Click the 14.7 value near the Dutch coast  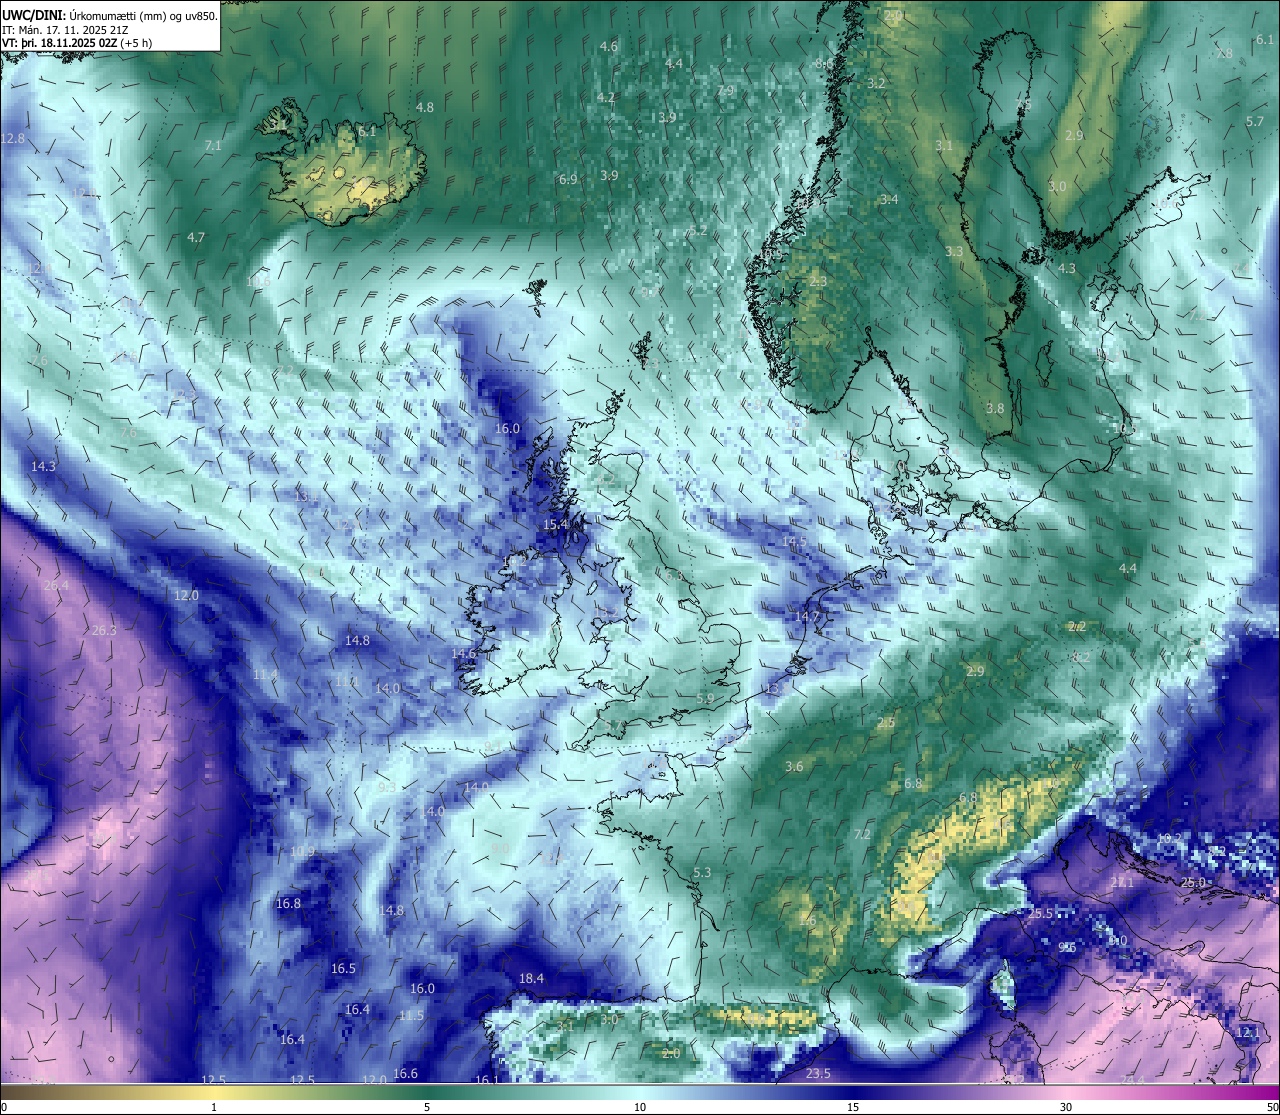coord(807,617)
